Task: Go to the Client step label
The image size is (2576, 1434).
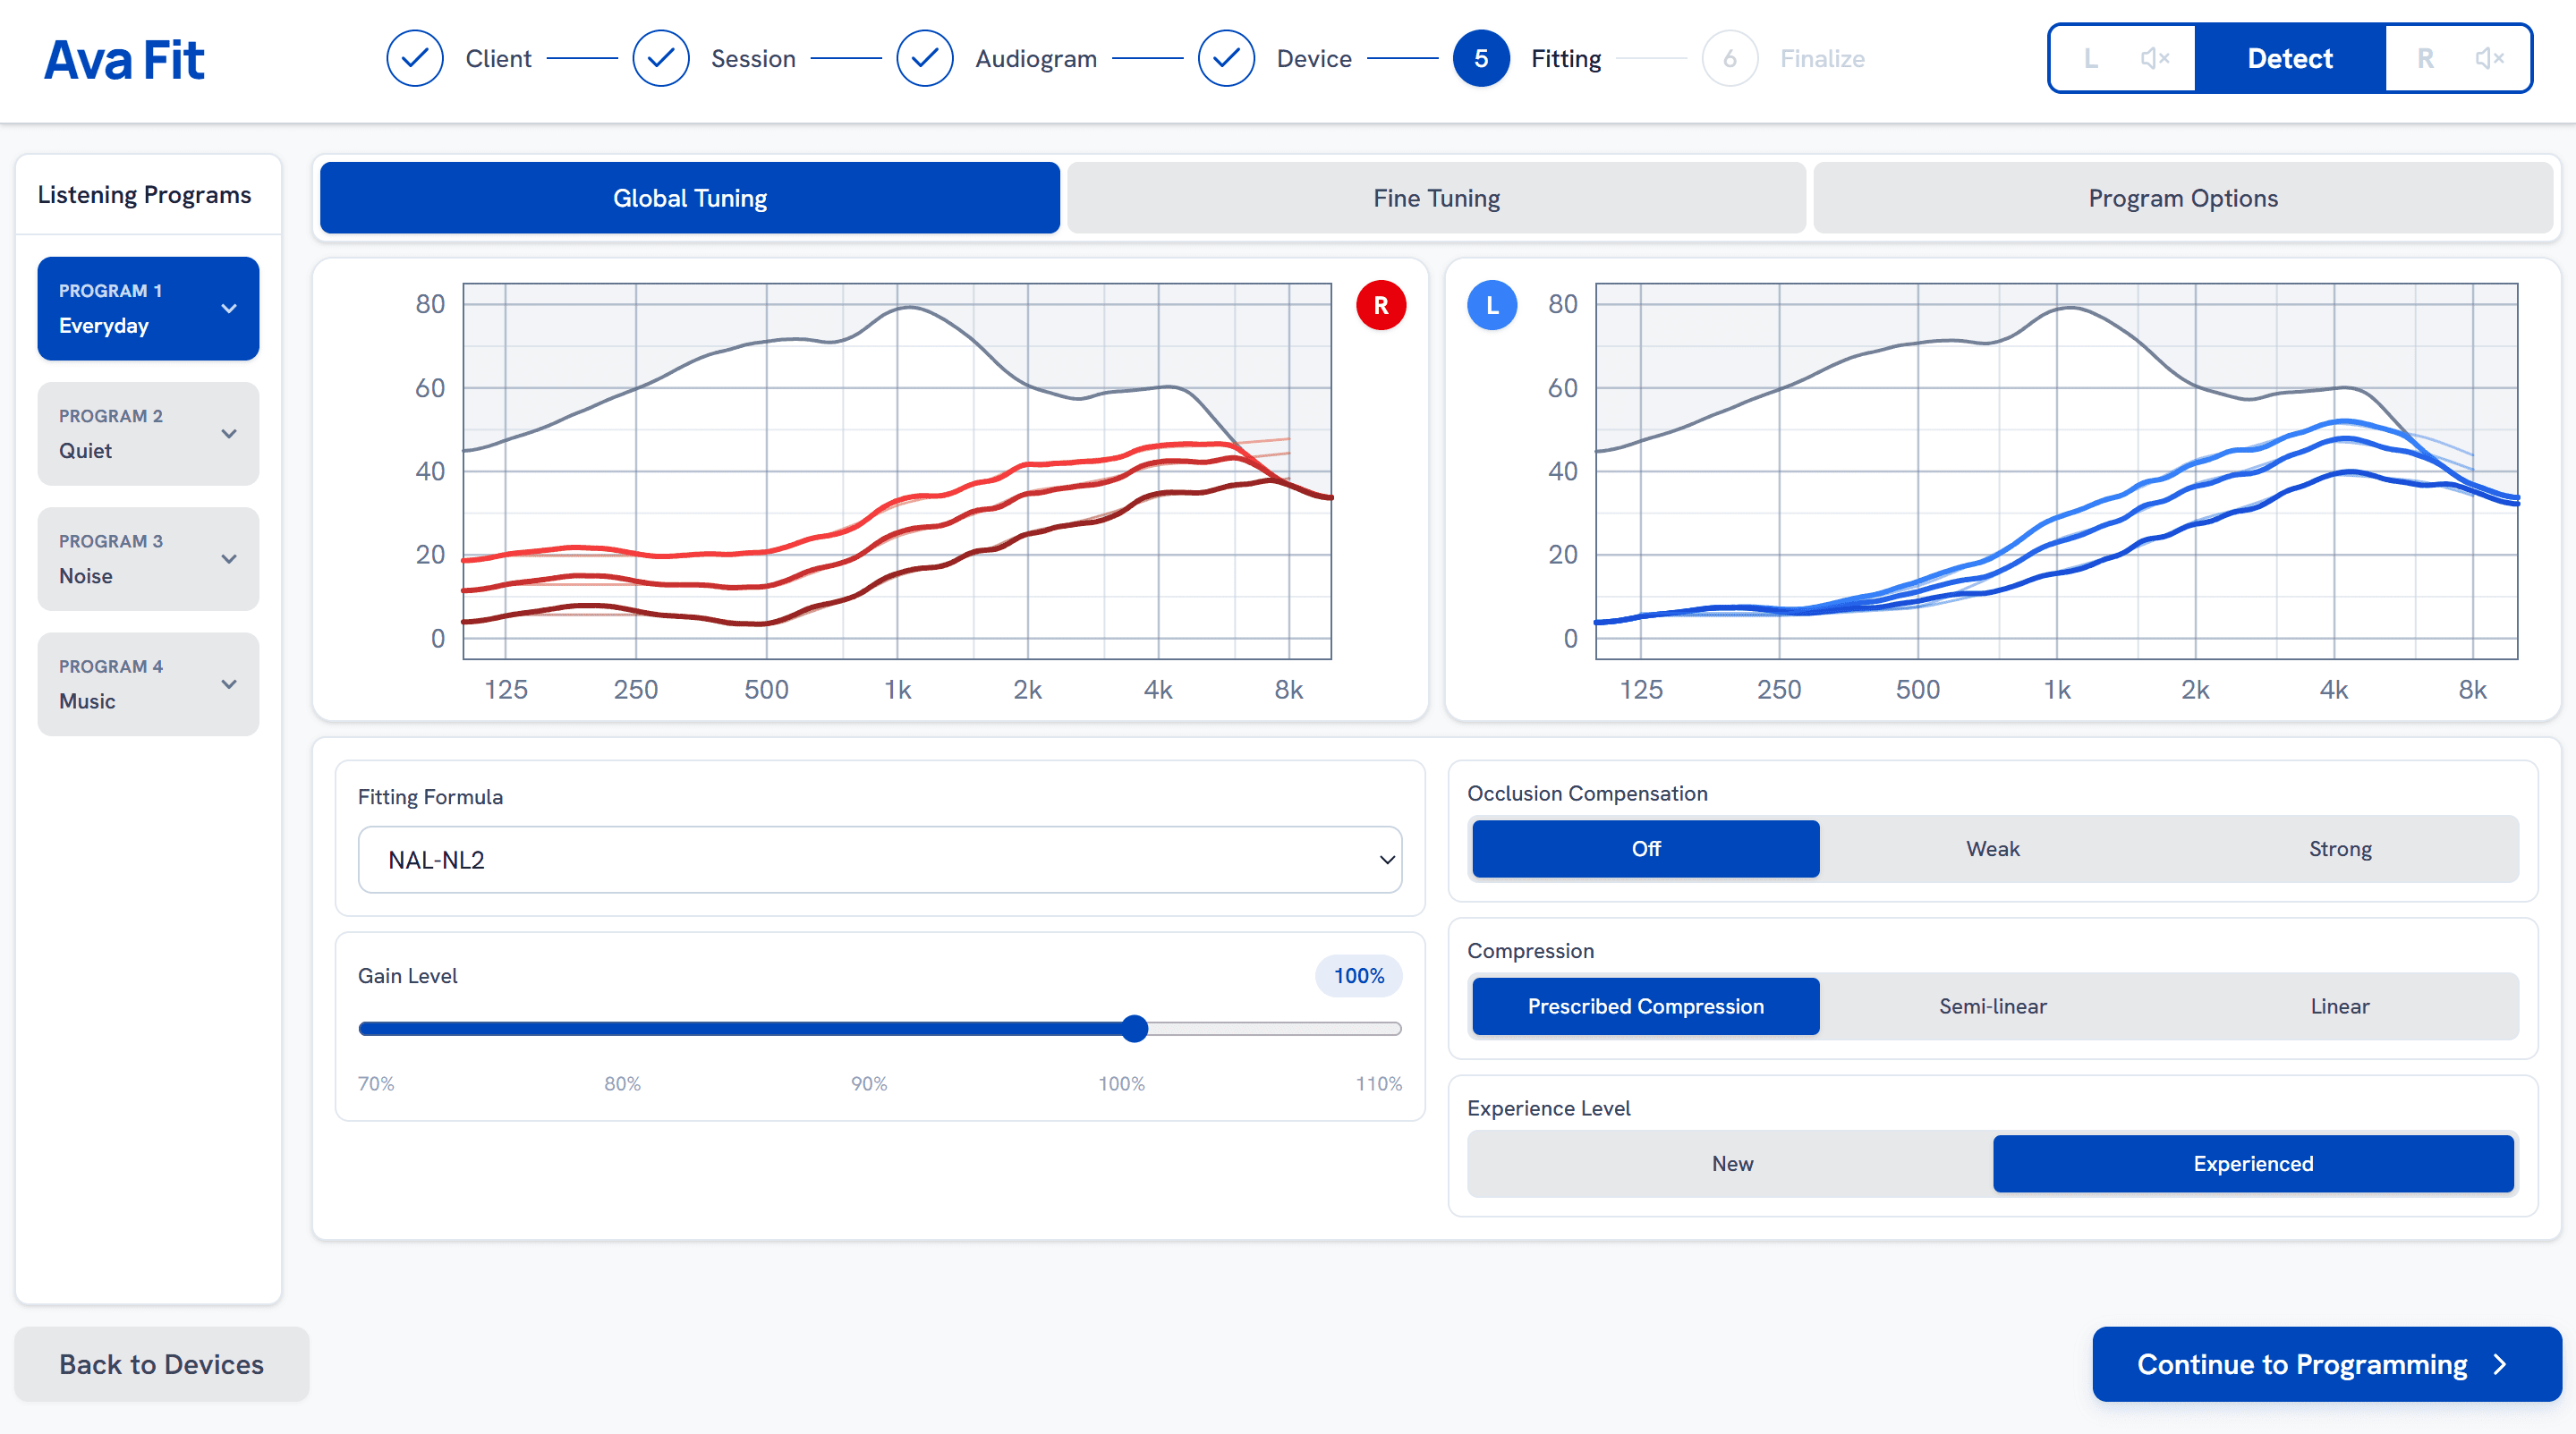Action: [498, 59]
